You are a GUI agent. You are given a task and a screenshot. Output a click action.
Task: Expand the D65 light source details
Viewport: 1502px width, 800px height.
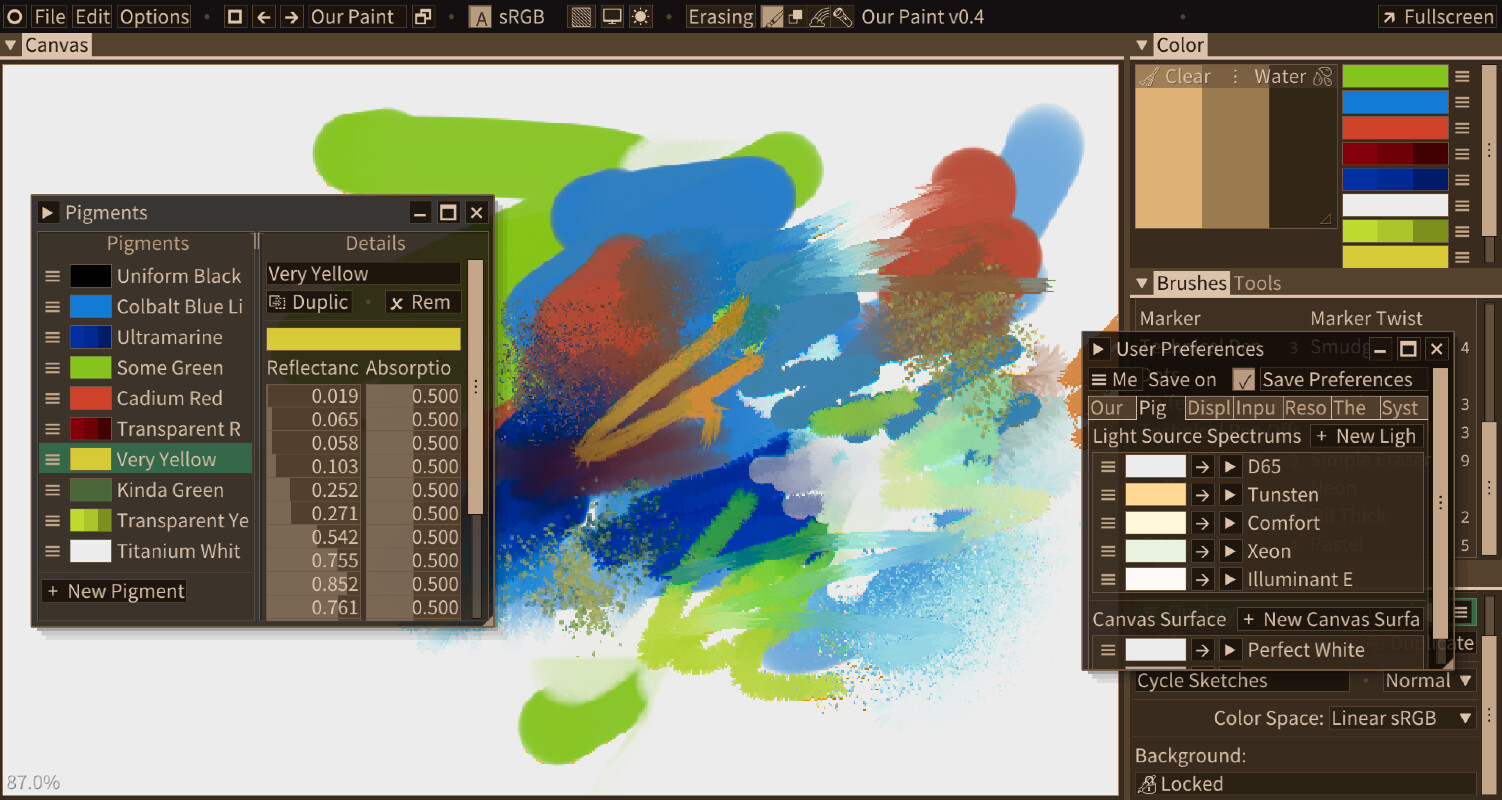tap(1231, 467)
